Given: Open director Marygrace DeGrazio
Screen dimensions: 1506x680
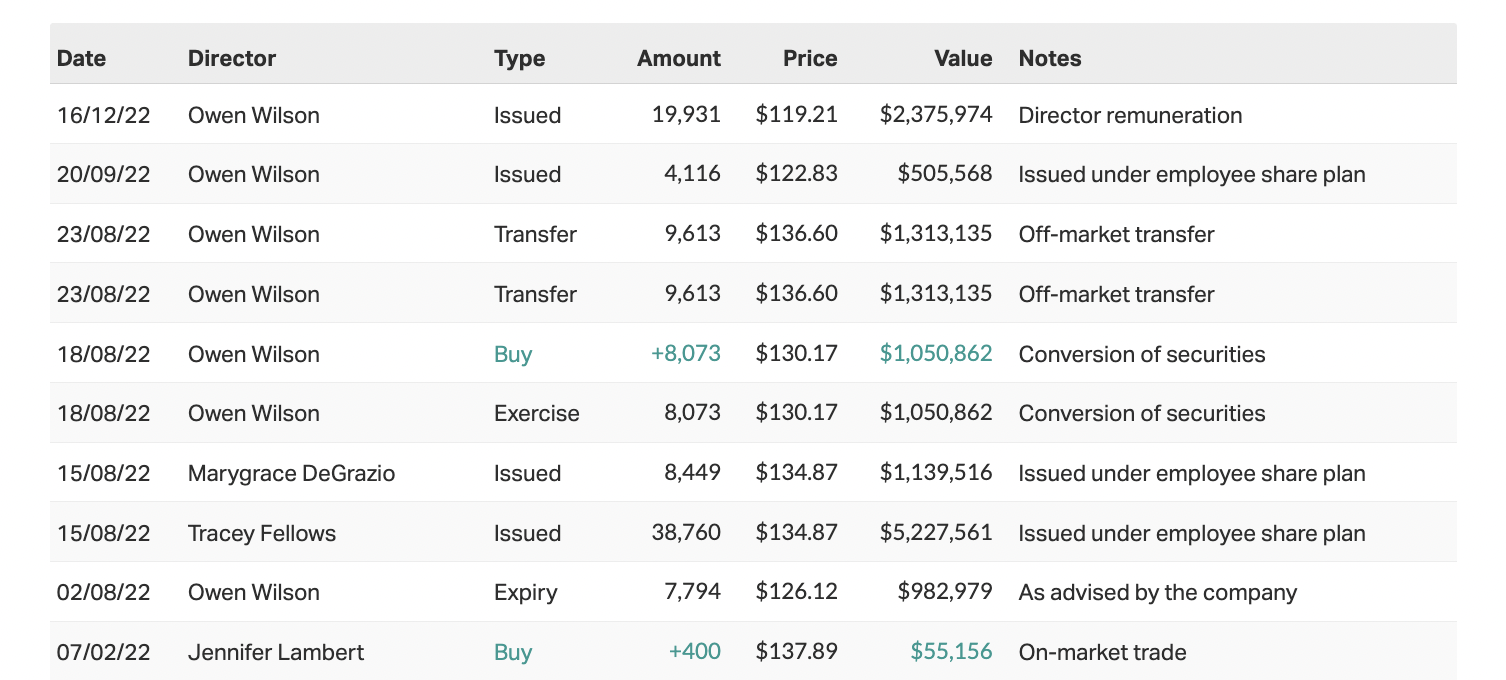Looking at the screenshot, I should [291, 473].
